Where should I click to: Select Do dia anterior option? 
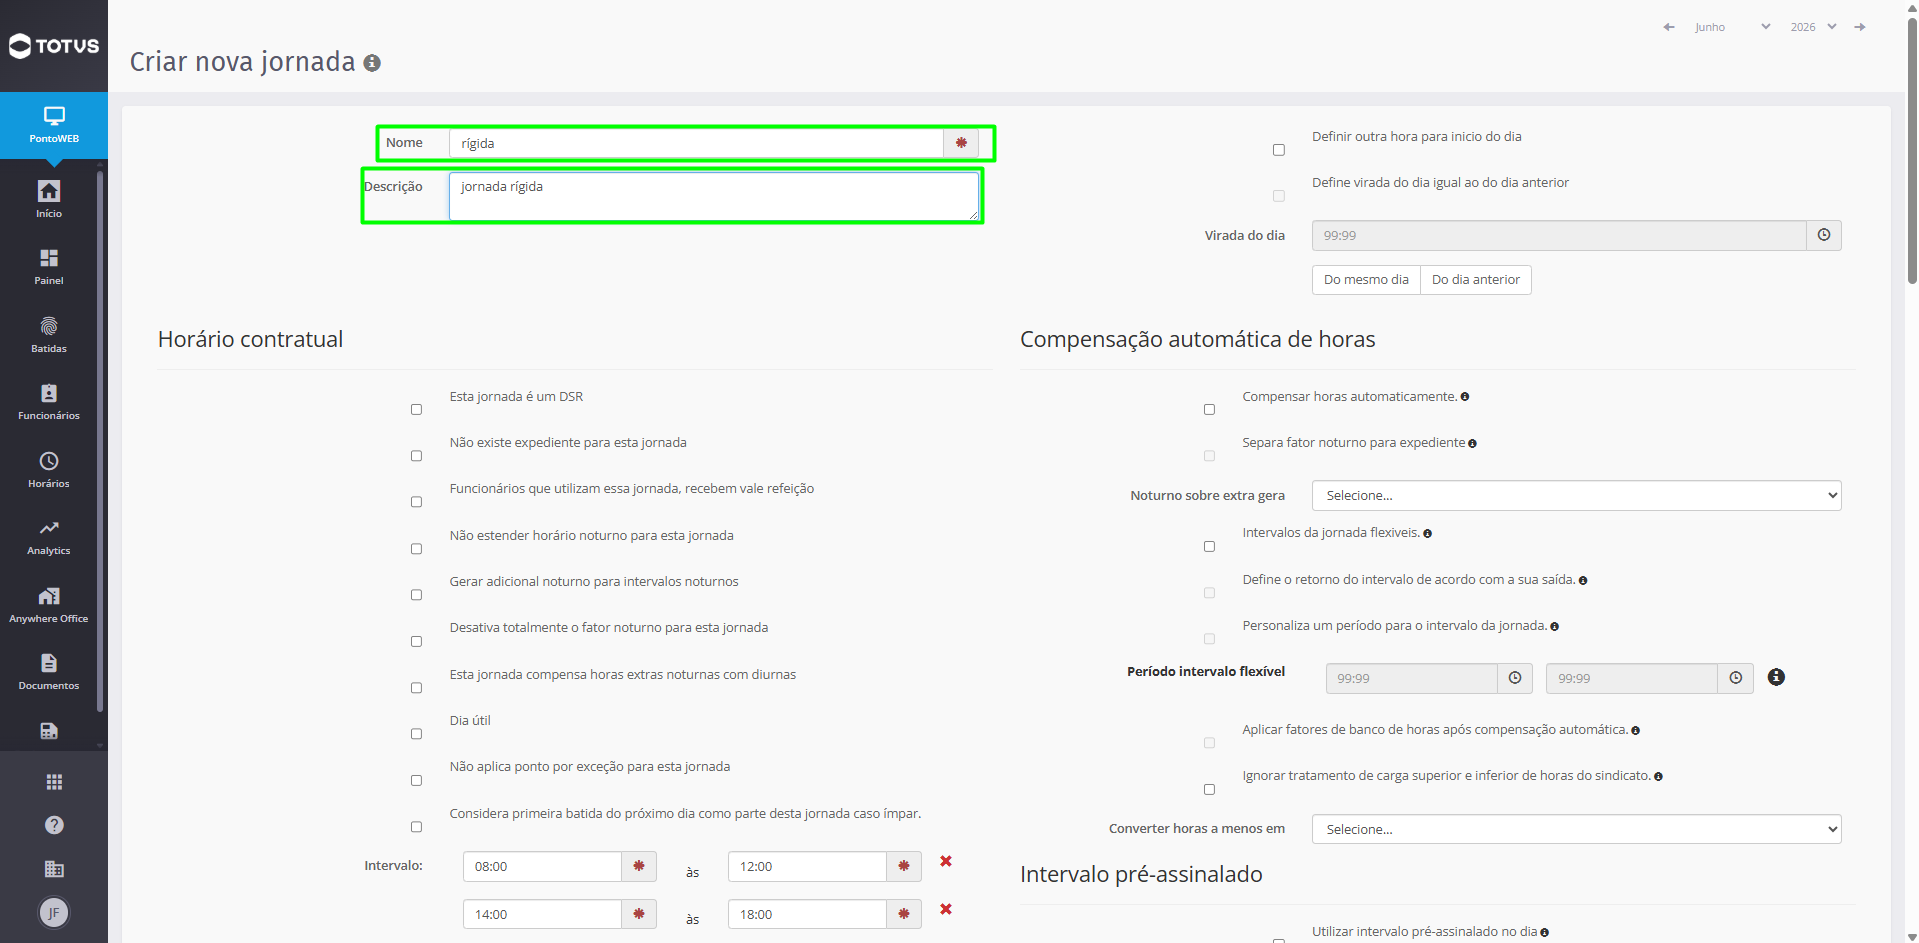(x=1475, y=280)
